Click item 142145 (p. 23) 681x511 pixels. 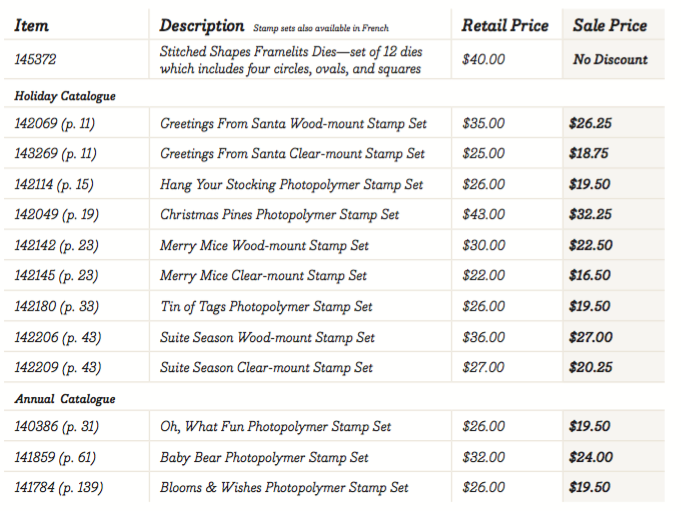pyautogui.click(x=58, y=276)
